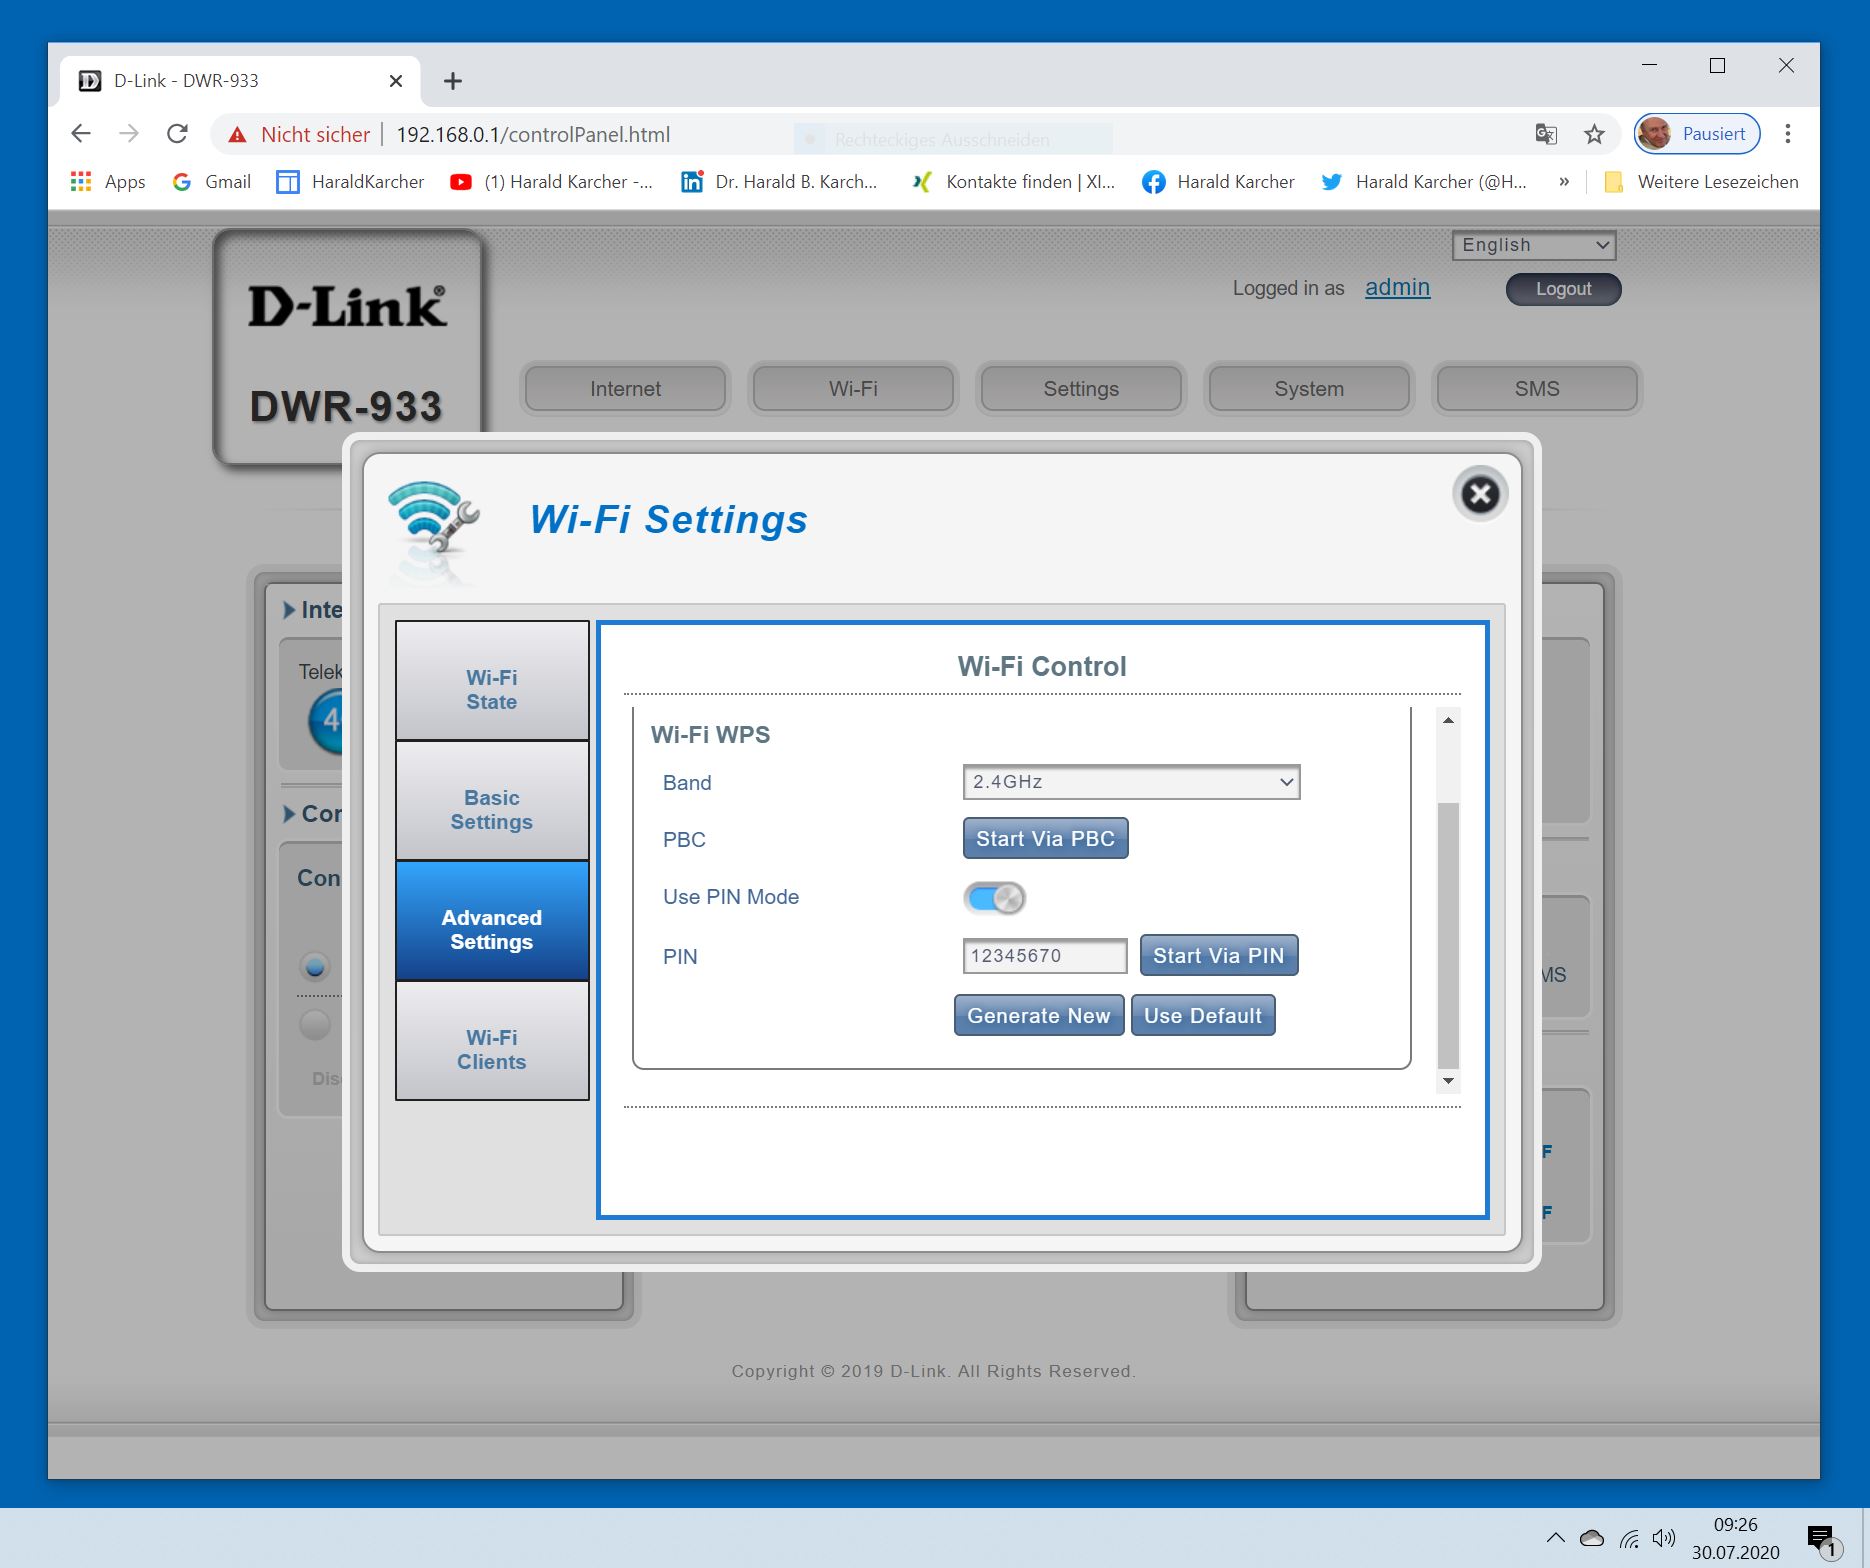Screen dimensions: 1870x1568
Task: Select the blue radio button in the background panel
Action: (x=315, y=966)
